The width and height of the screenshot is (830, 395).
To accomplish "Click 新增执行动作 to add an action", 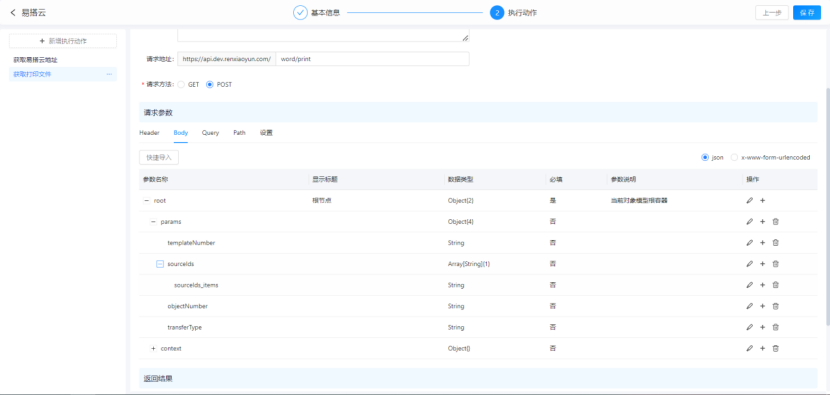I will (63, 41).
